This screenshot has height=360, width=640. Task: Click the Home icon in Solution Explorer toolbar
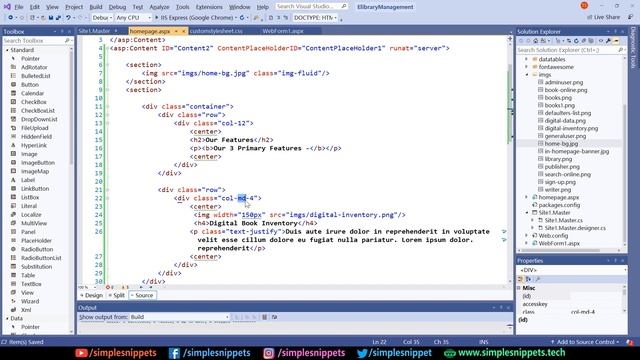tap(536, 41)
